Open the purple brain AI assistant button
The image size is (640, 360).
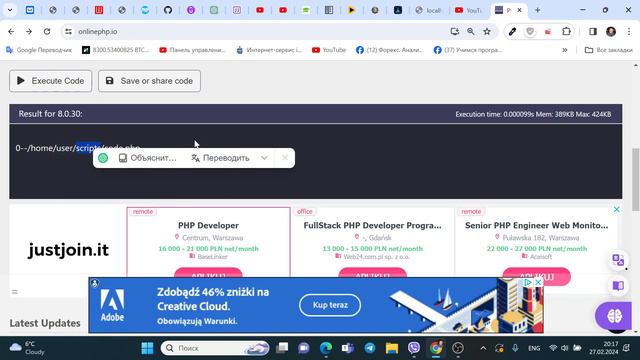(614, 316)
